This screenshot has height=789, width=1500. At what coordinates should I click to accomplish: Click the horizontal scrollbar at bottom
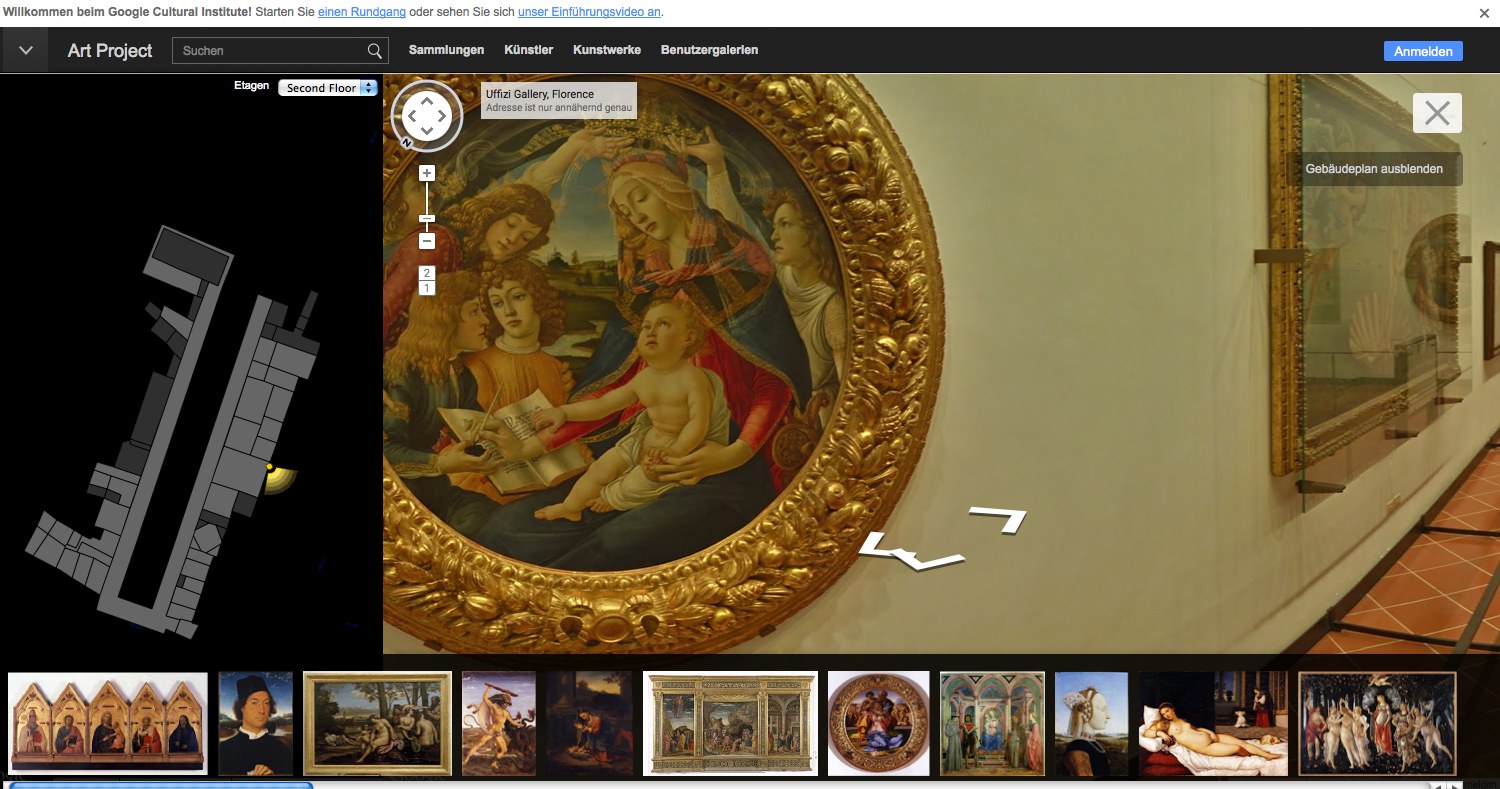[160, 785]
